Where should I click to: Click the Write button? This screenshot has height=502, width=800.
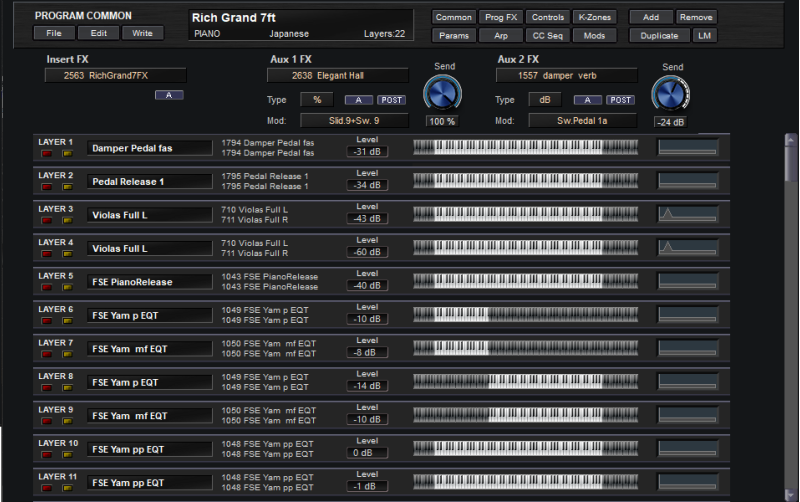point(142,33)
